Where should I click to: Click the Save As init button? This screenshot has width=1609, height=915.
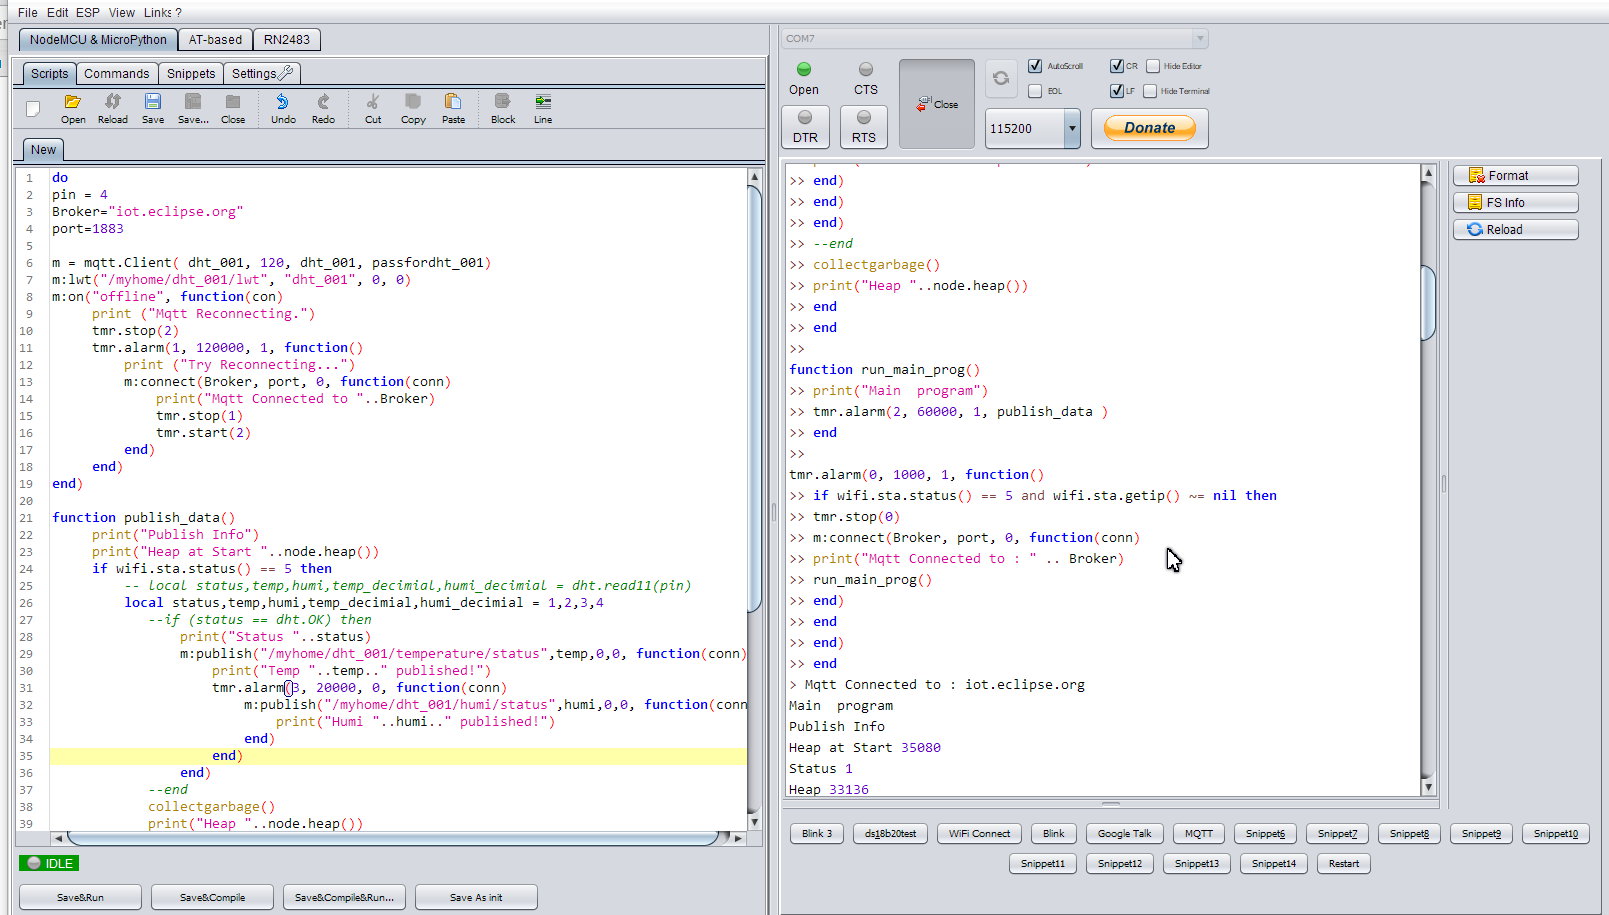476,897
